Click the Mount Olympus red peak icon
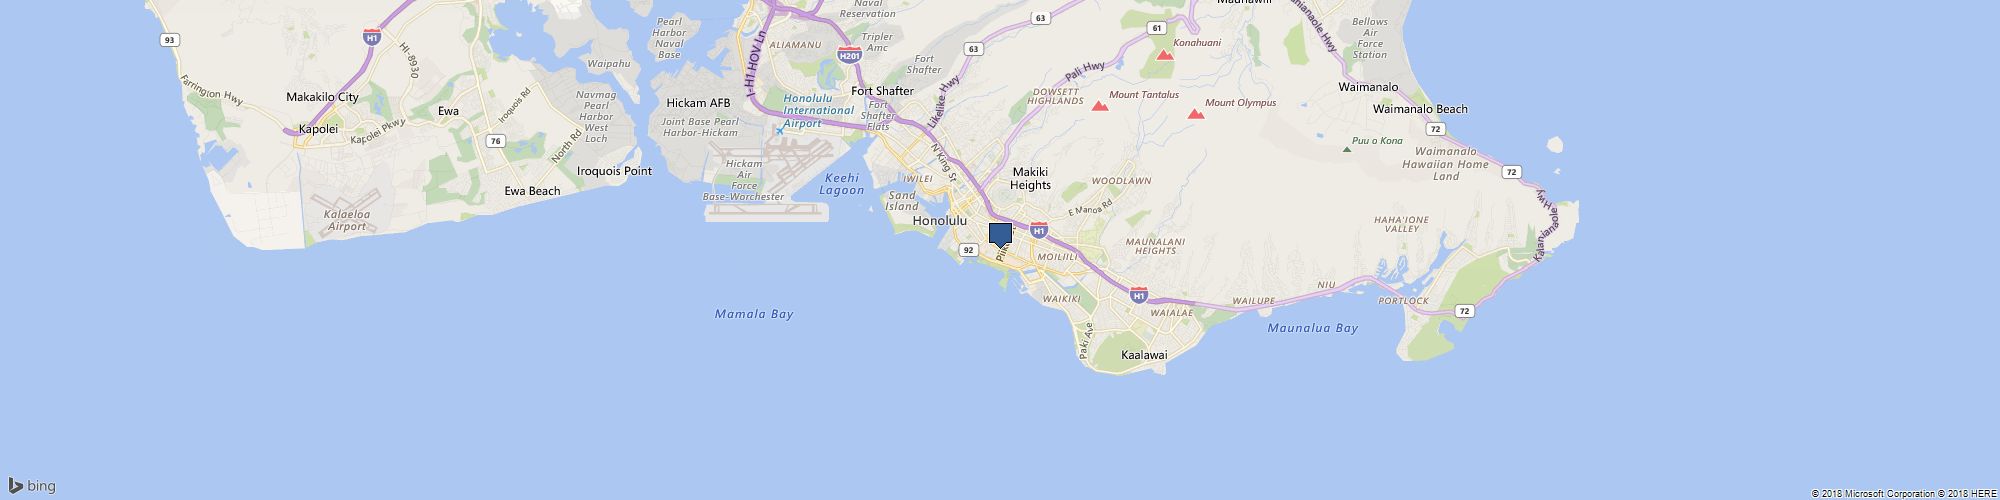 (1195, 114)
